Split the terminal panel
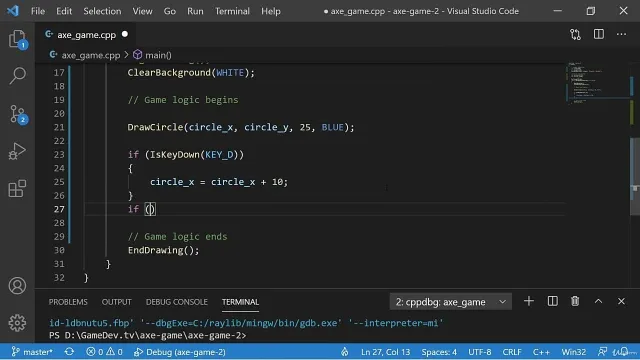Screen dimensions: 640x360 coord(552,301)
